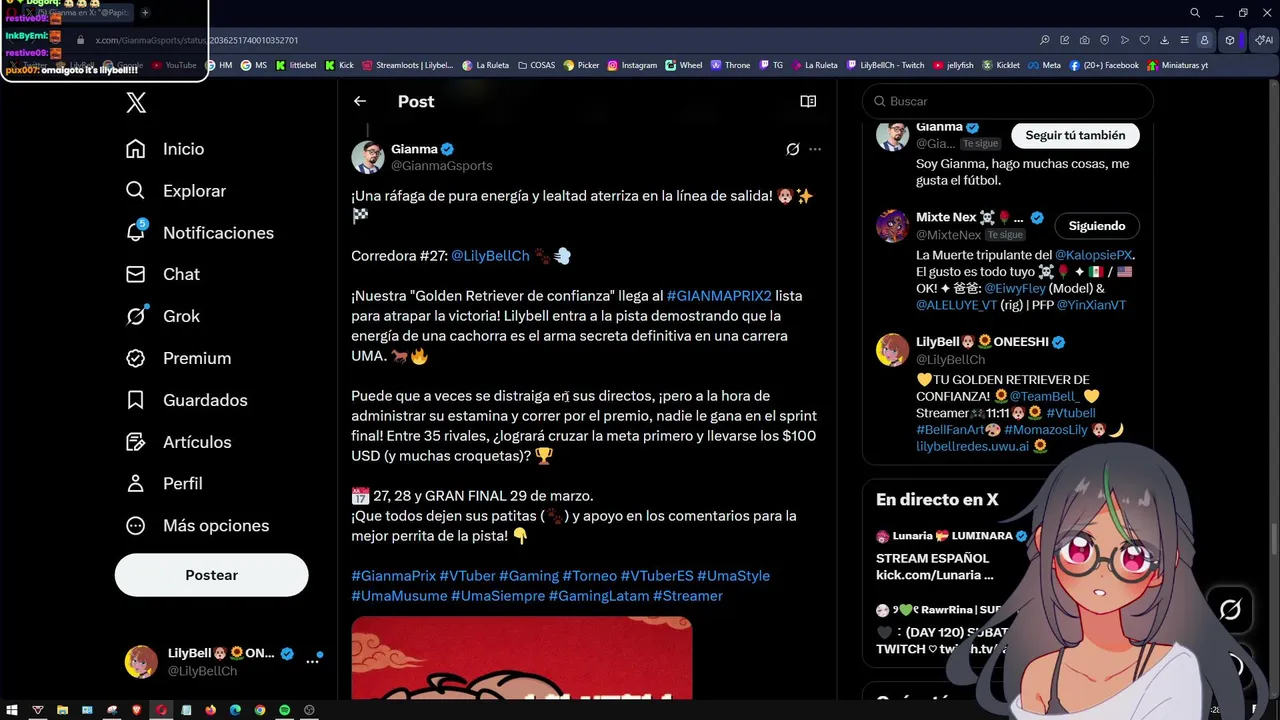The image size is (1280, 720).
Task: Open the Miniaturas yt bookmark
Action: (1177, 65)
